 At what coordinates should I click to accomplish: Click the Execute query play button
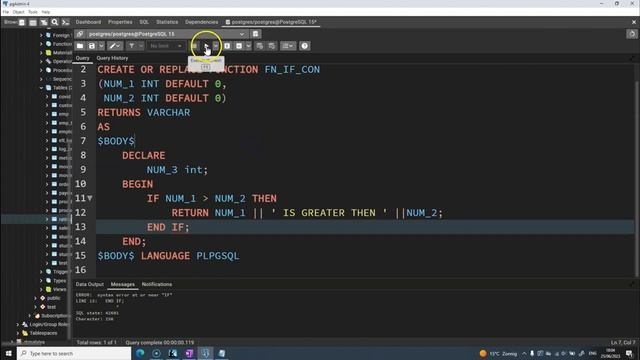pos(206,46)
